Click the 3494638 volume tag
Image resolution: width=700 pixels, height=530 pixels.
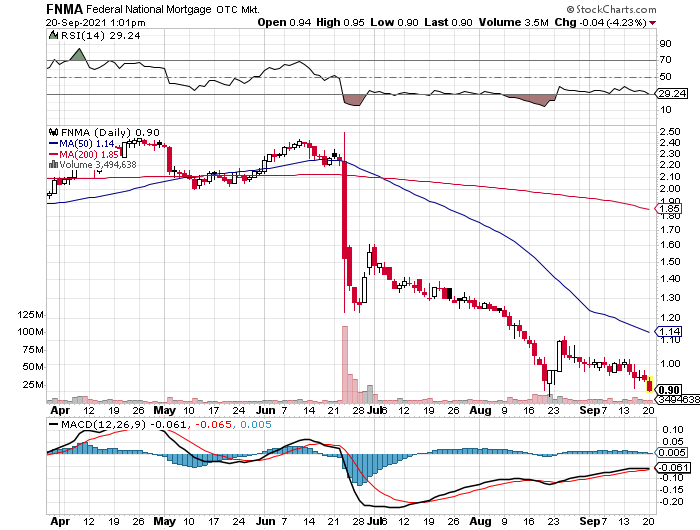pos(677,399)
